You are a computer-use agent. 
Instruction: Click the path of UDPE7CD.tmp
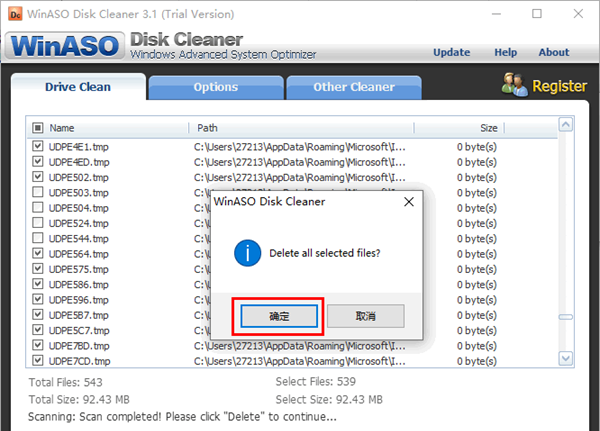point(300,361)
